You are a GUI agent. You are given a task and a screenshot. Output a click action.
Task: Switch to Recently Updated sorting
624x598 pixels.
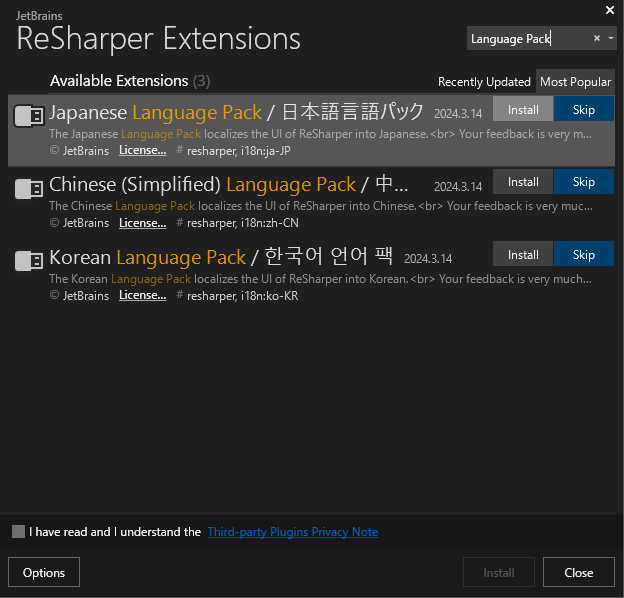(484, 82)
